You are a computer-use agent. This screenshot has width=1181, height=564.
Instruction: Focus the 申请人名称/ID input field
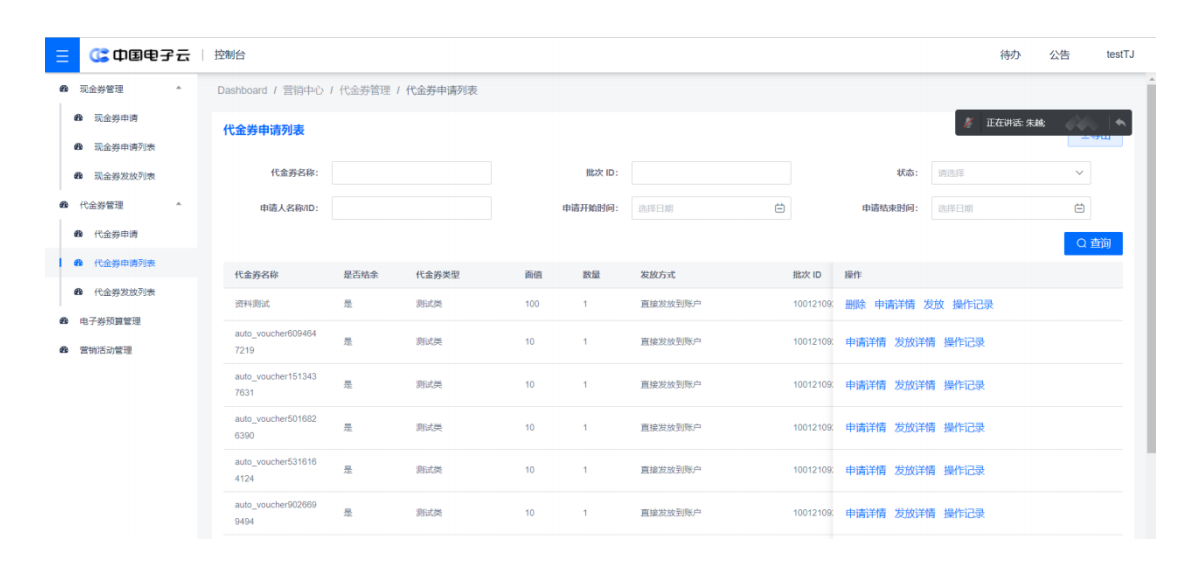click(x=411, y=209)
